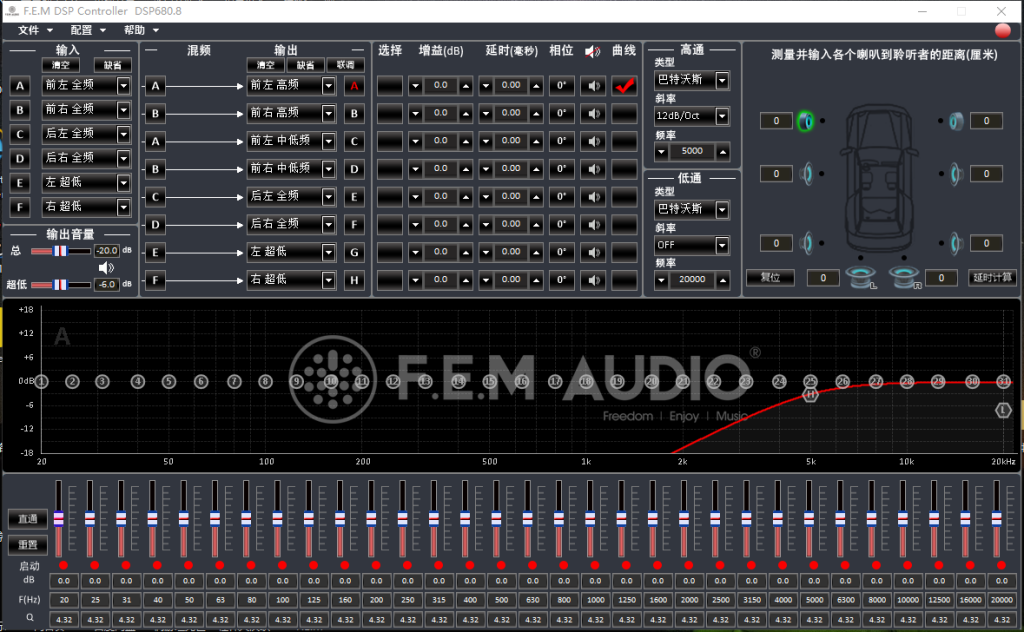This screenshot has width=1024, height=632.
Task: Mute output channel F (后右全频)
Action: pyautogui.click(x=593, y=225)
